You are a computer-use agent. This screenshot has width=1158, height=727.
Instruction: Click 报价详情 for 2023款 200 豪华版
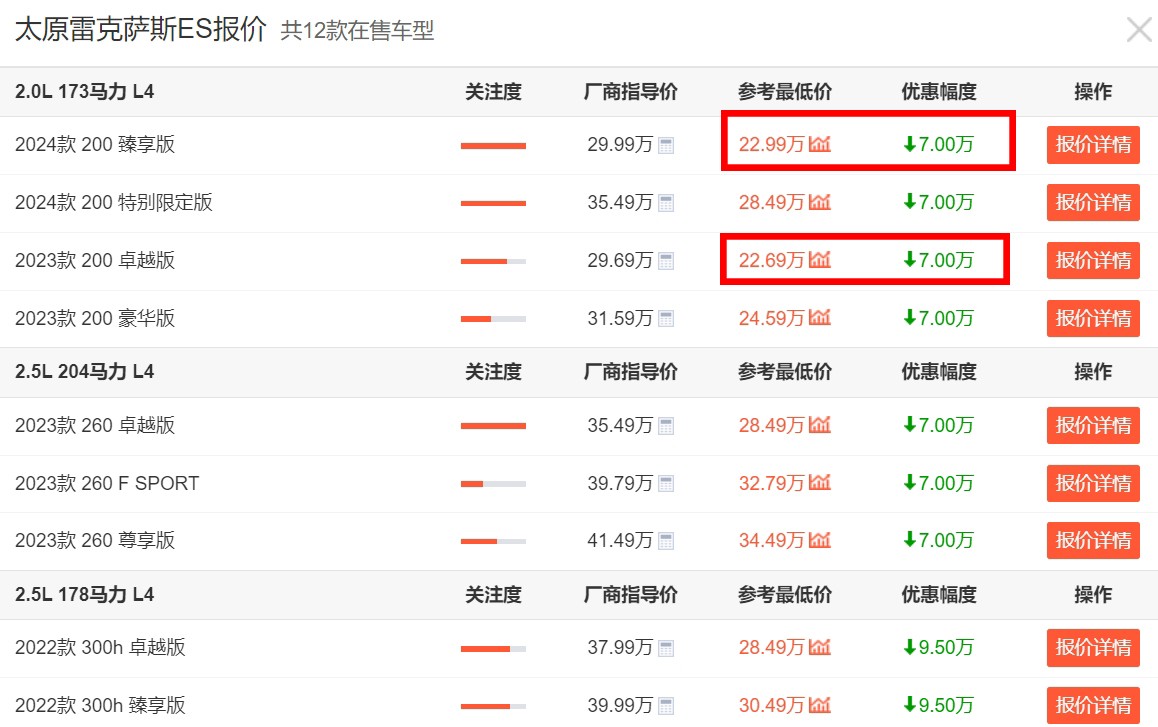click(x=1093, y=318)
